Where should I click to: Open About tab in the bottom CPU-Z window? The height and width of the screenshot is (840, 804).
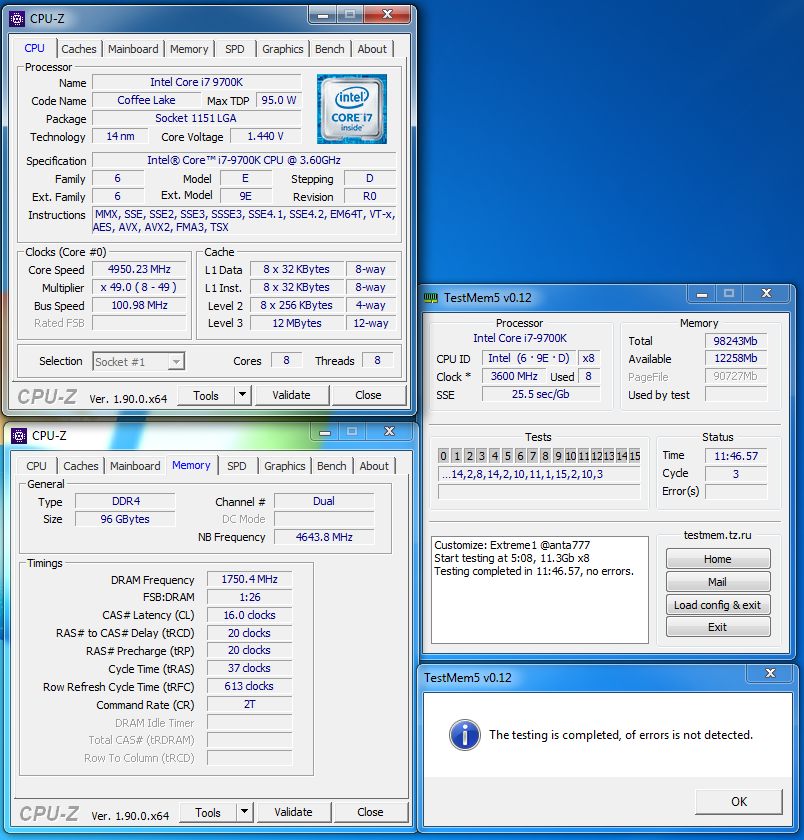374,466
